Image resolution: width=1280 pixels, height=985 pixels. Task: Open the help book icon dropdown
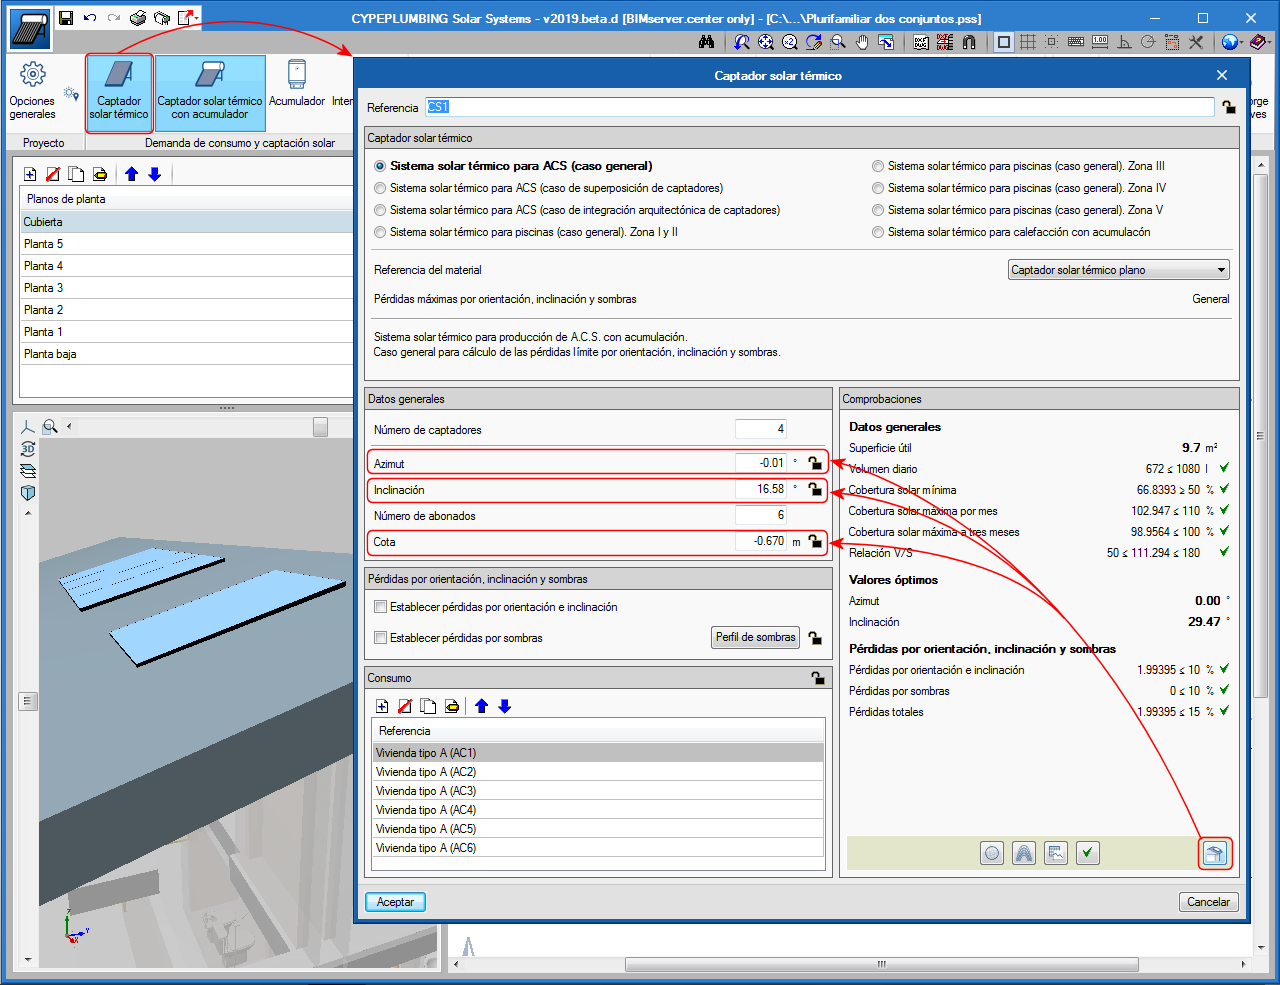1259,42
